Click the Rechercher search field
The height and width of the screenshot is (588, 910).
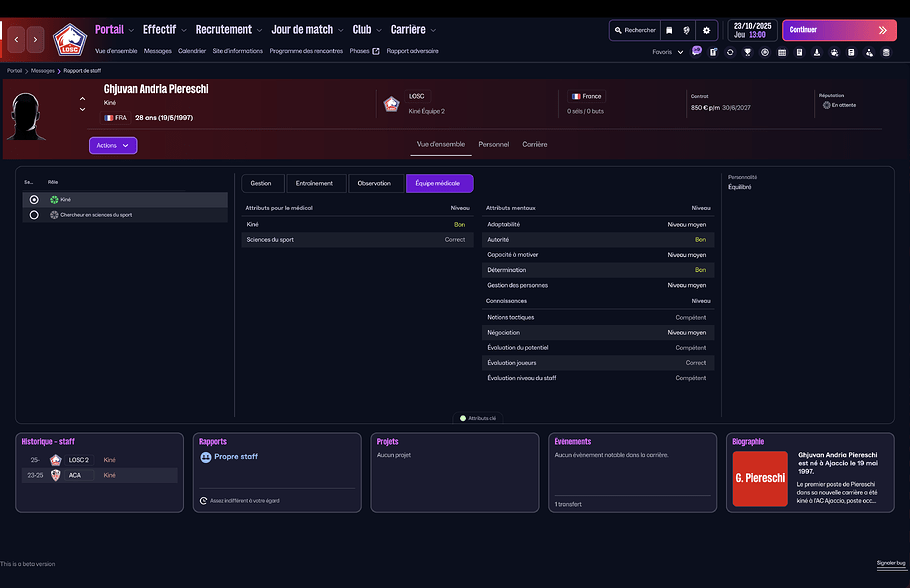(x=634, y=31)
